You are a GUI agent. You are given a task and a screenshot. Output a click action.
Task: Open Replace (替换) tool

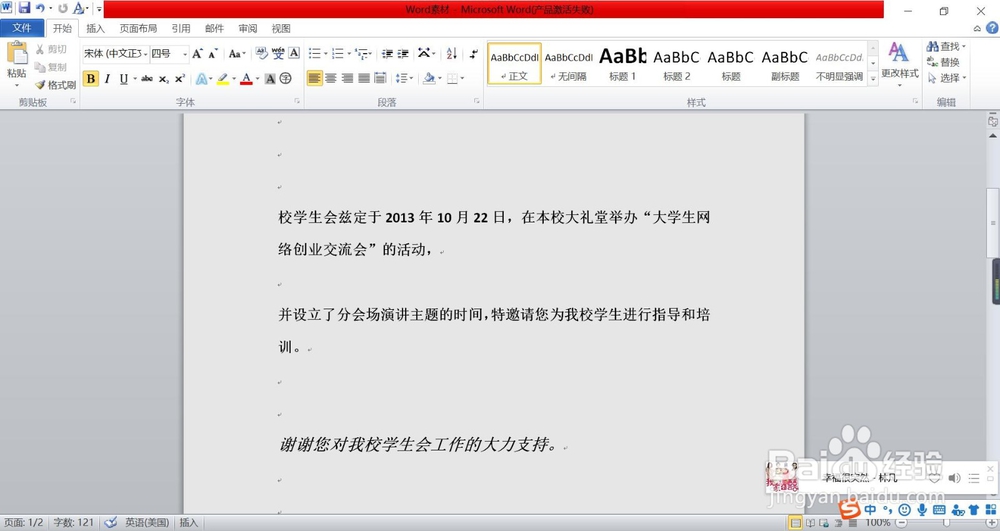point(943,62)
